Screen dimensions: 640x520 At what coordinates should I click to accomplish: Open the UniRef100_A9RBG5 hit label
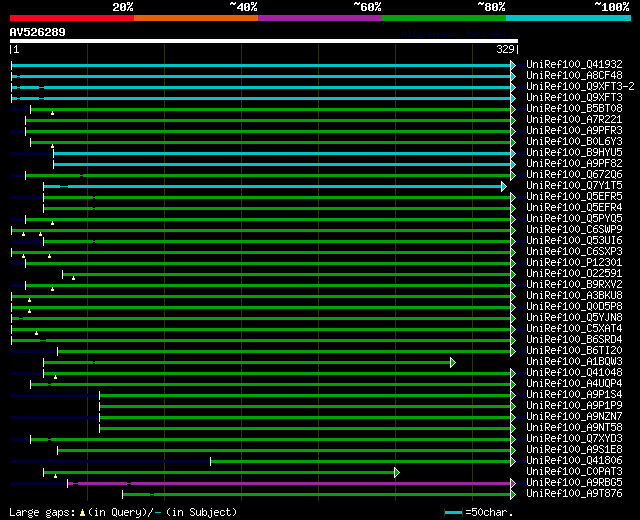click(x=574, y=483)
